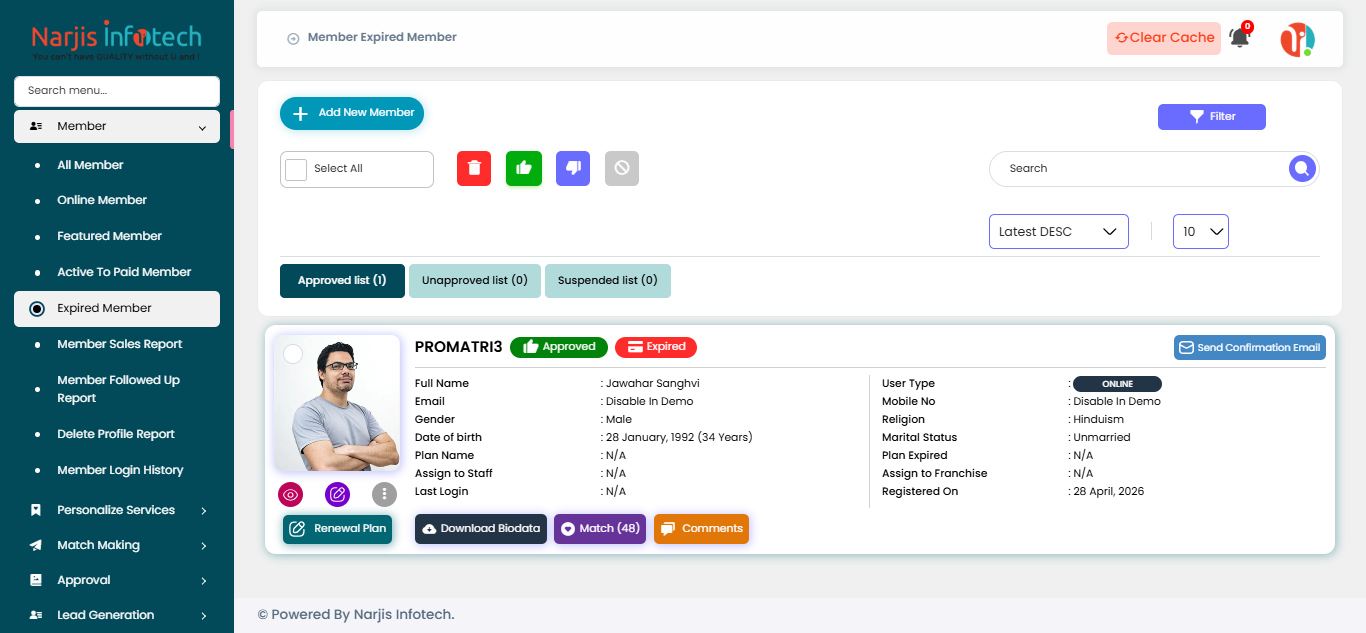Expand the Approval sidebar menu

click(117, 580)
